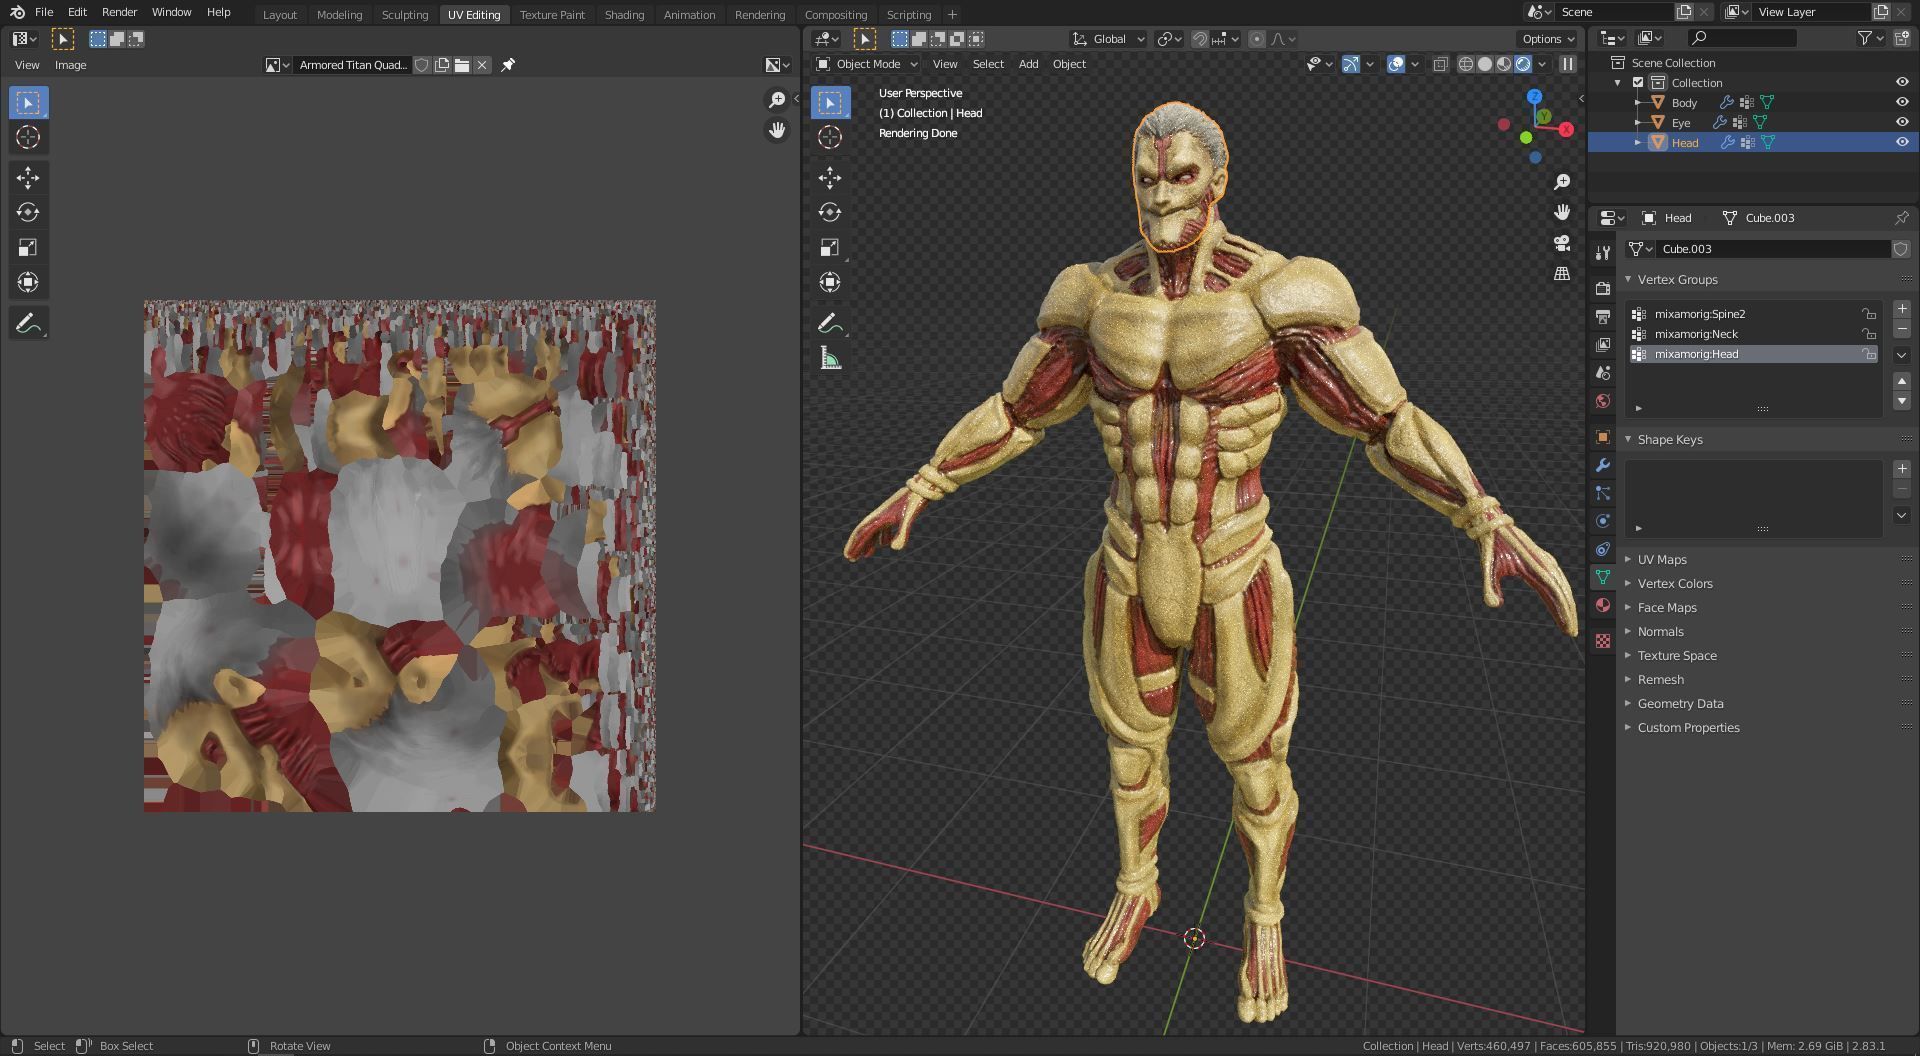1920x1056 pixels.
Task: Select the mixamorig:Head vertex group
Action: pyautogui.click(x=1753, y=354)
